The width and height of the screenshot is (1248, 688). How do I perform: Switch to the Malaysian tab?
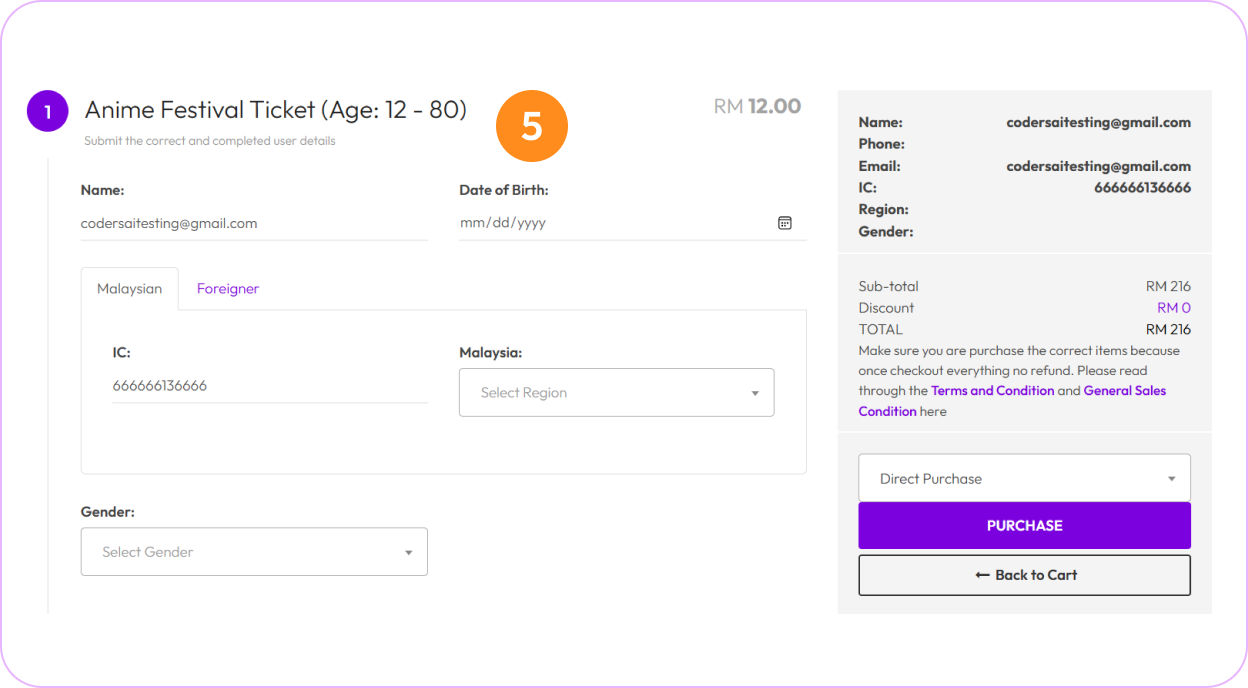(129, 289)
